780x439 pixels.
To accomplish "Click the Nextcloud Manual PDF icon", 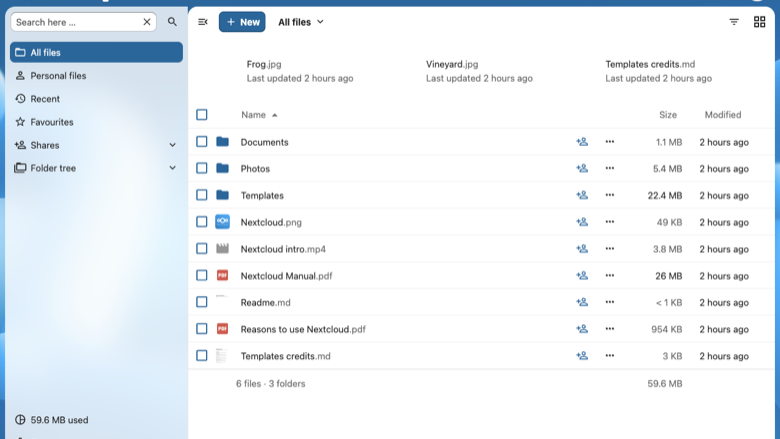I will (222, 275).
